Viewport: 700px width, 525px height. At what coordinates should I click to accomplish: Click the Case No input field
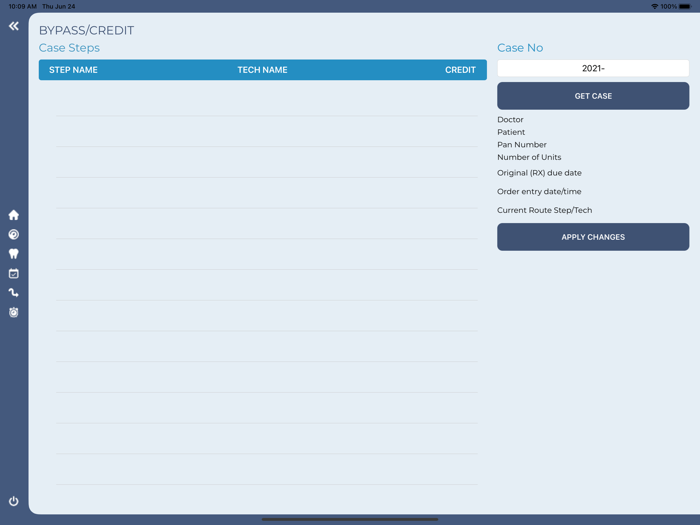(x=593, y=68)
